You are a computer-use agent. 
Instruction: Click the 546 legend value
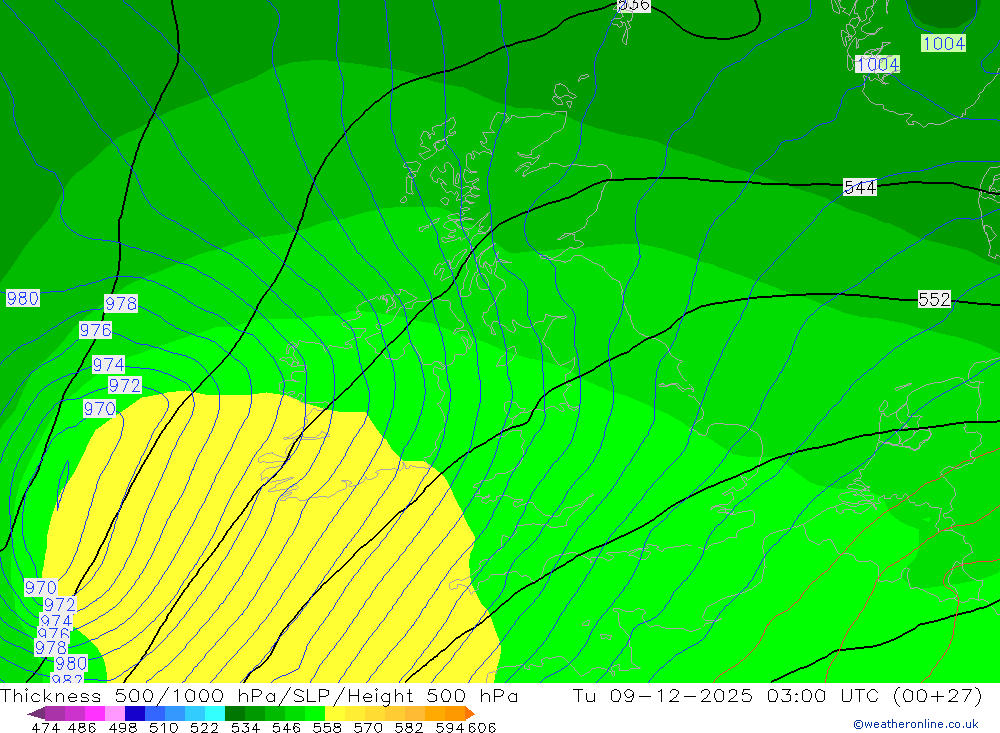point(286,727)
